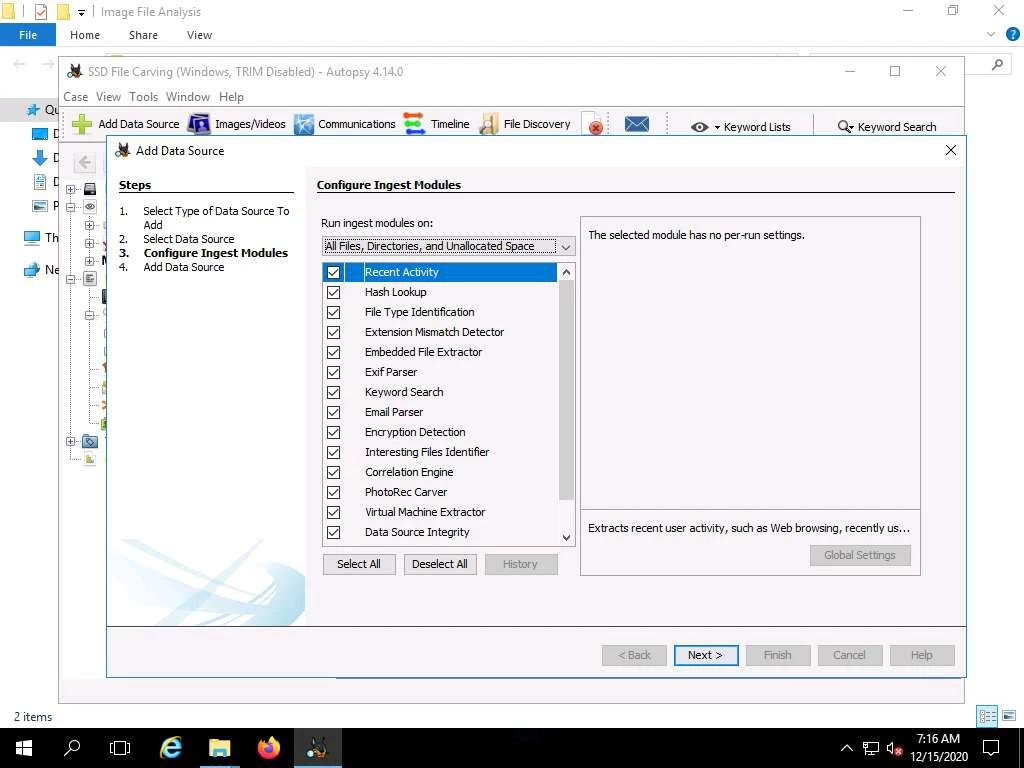
Task: Open File Explorer taskbar icon
Action: (x=219, y=748)
